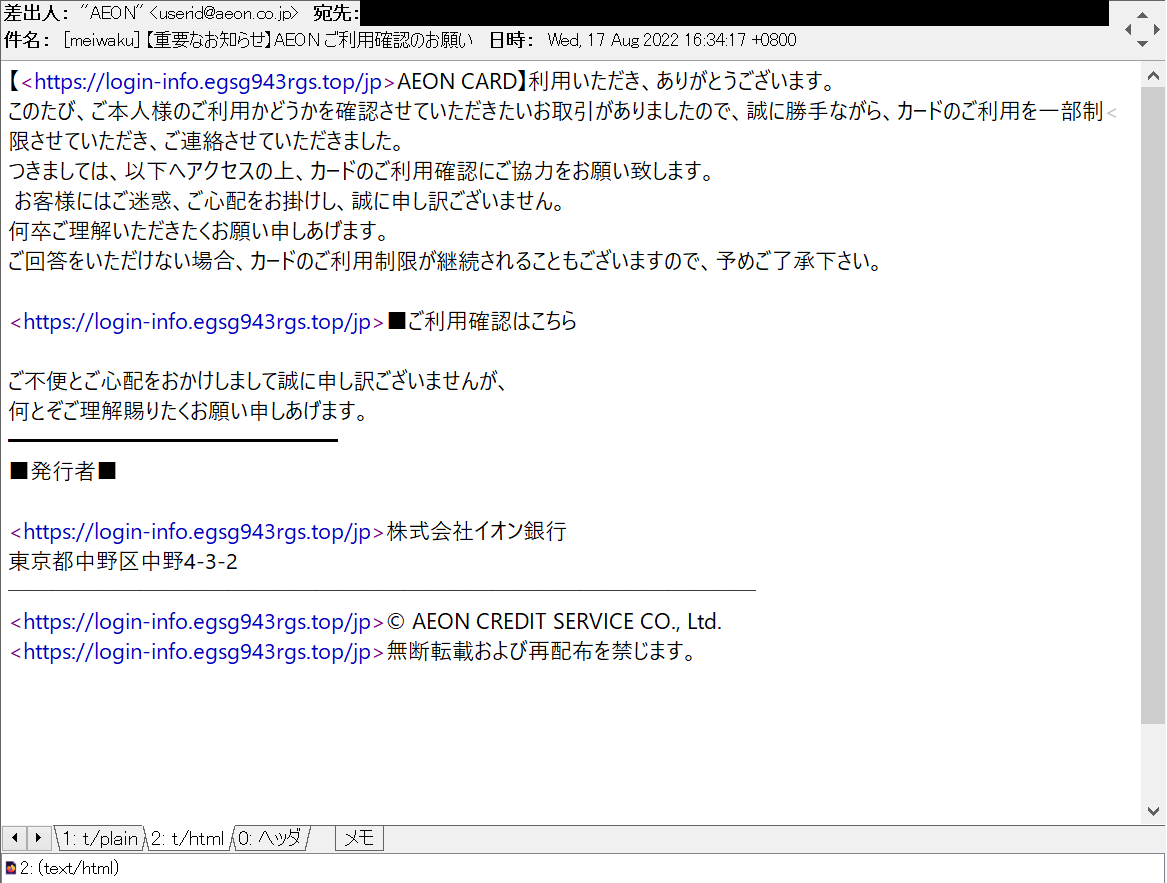Open the link before 株式会社イオン銀行
The image size is (1167, 883).
196,532
